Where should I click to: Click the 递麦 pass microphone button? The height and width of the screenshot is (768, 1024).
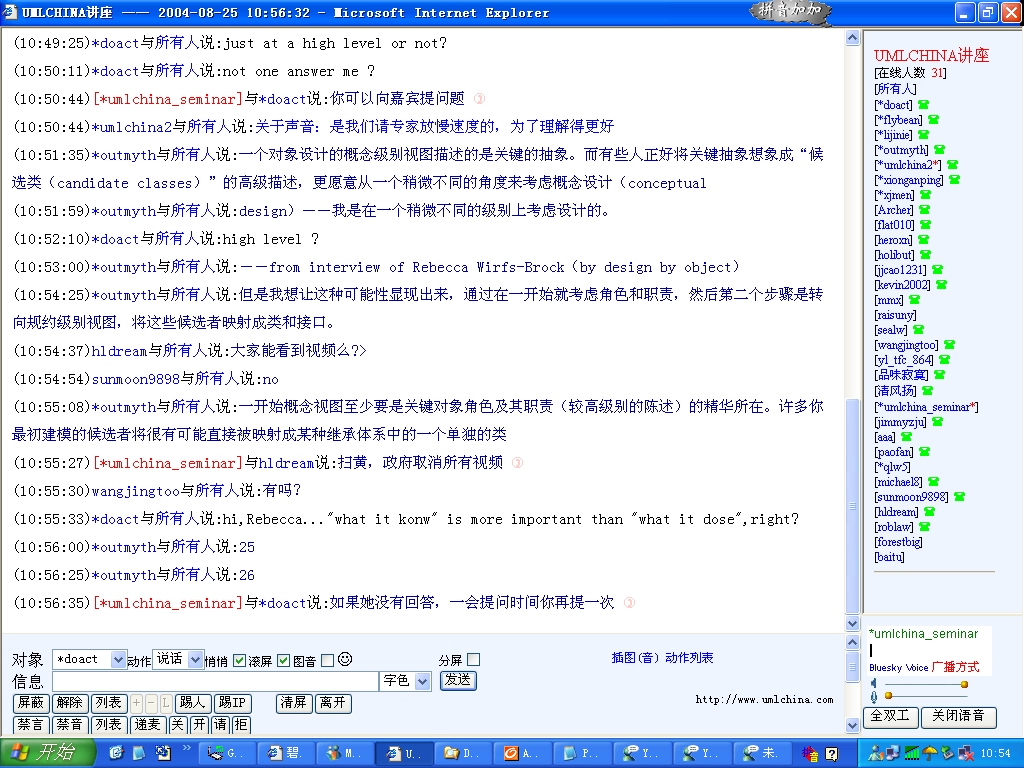(148, 724)
